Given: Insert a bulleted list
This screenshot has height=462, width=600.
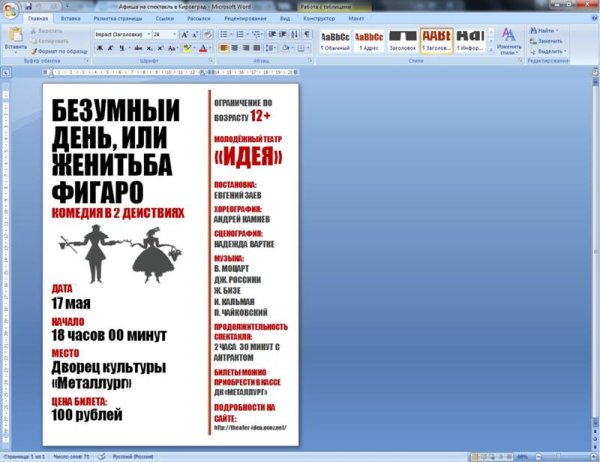Looking at the screenshot, I should (223, 34).
